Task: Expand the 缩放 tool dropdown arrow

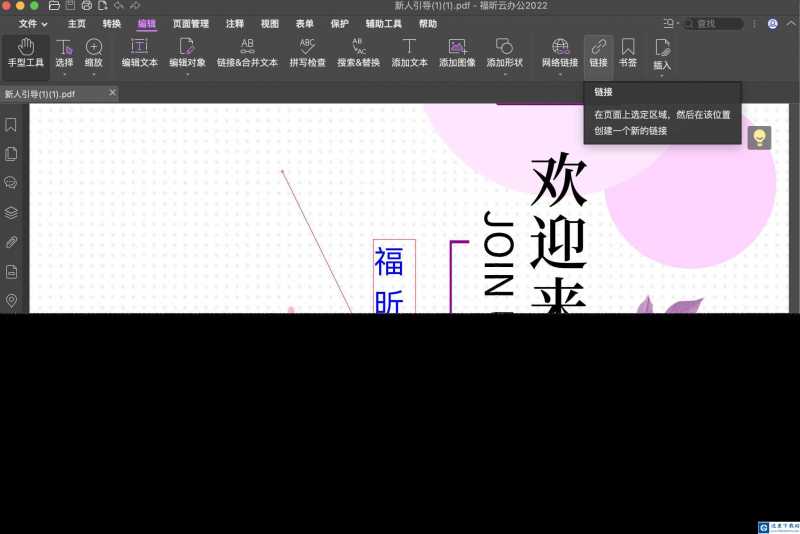Action: point(93,74)
